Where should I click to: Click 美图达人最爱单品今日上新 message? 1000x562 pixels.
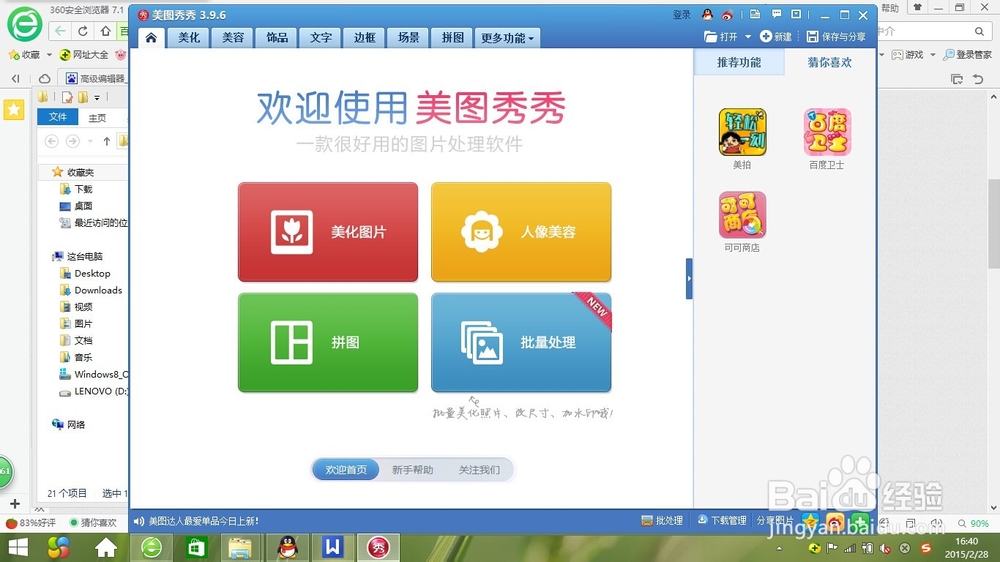(203, 521)
